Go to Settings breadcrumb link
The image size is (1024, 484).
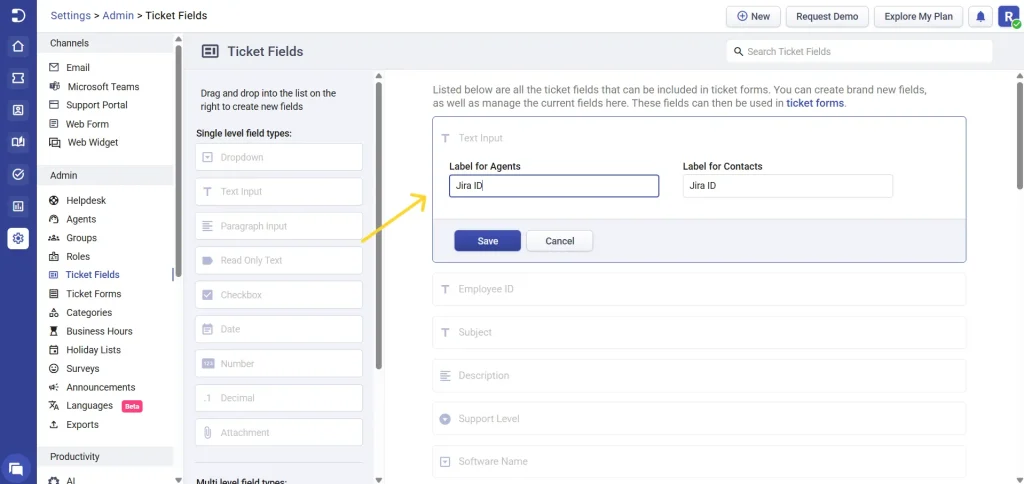71,16
